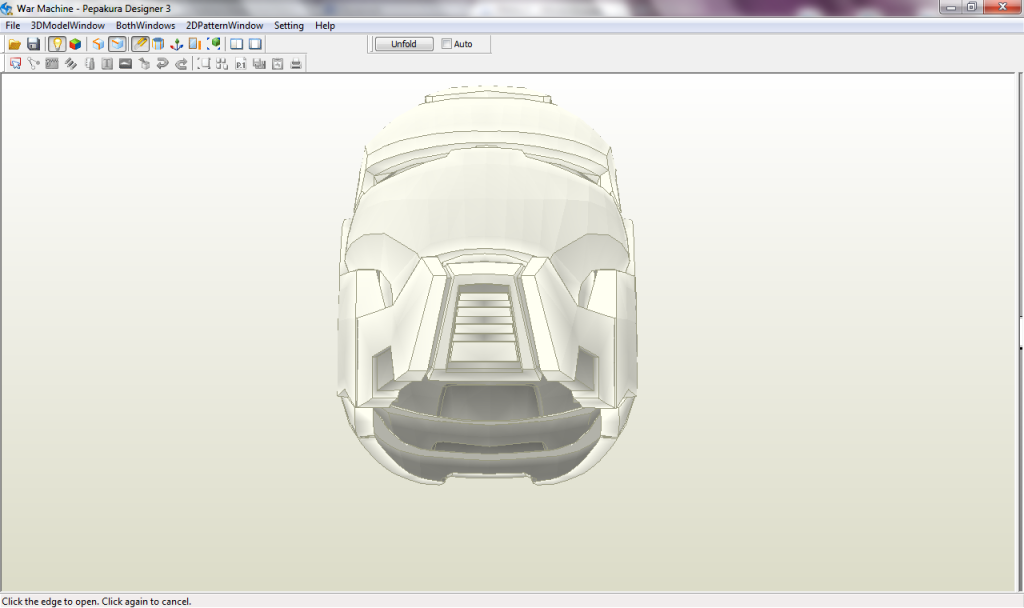The image size is (1024, 608).
Task: Click the connected nodes join tool icon
Action: click(x=33, y=64)
